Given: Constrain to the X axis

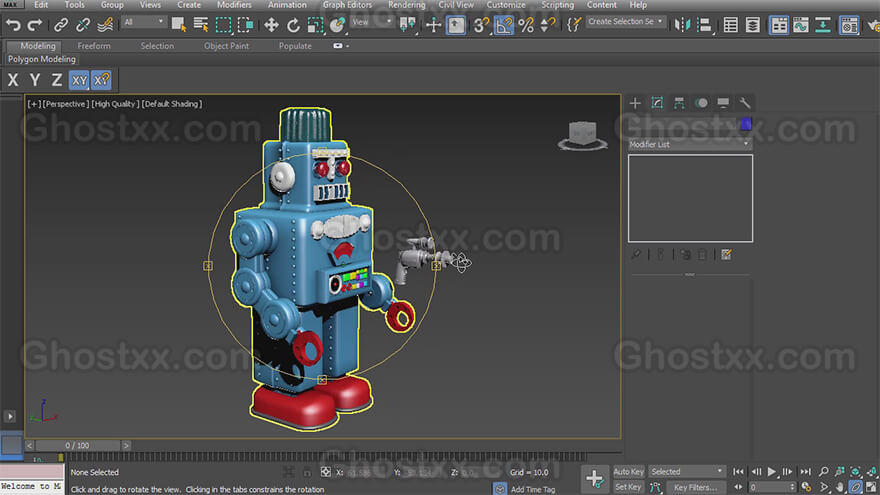Looking at the screenshot, I should coord(13,80).
